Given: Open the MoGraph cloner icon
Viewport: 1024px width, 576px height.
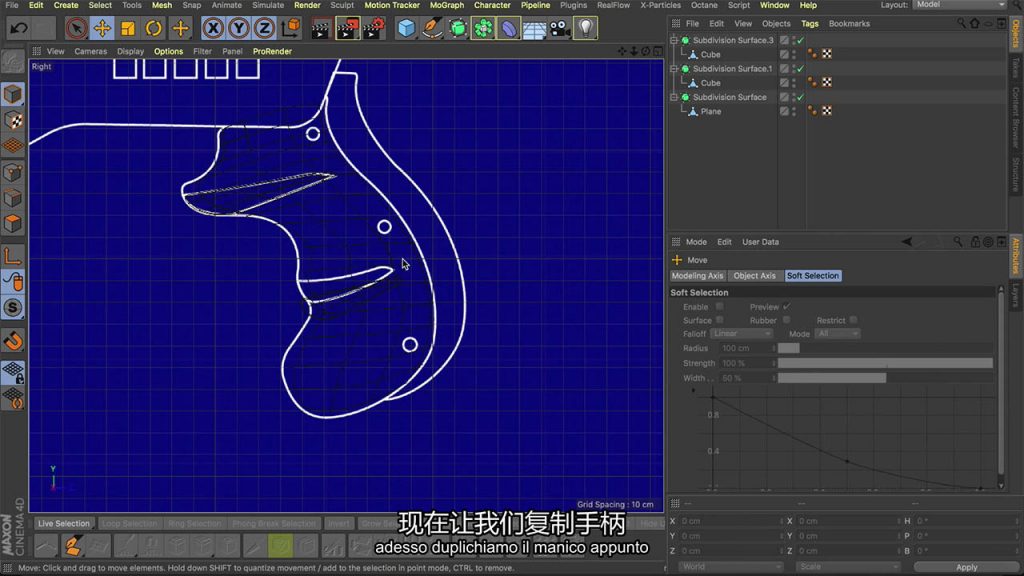Looking at the screenshot, I should pos(483,28).
